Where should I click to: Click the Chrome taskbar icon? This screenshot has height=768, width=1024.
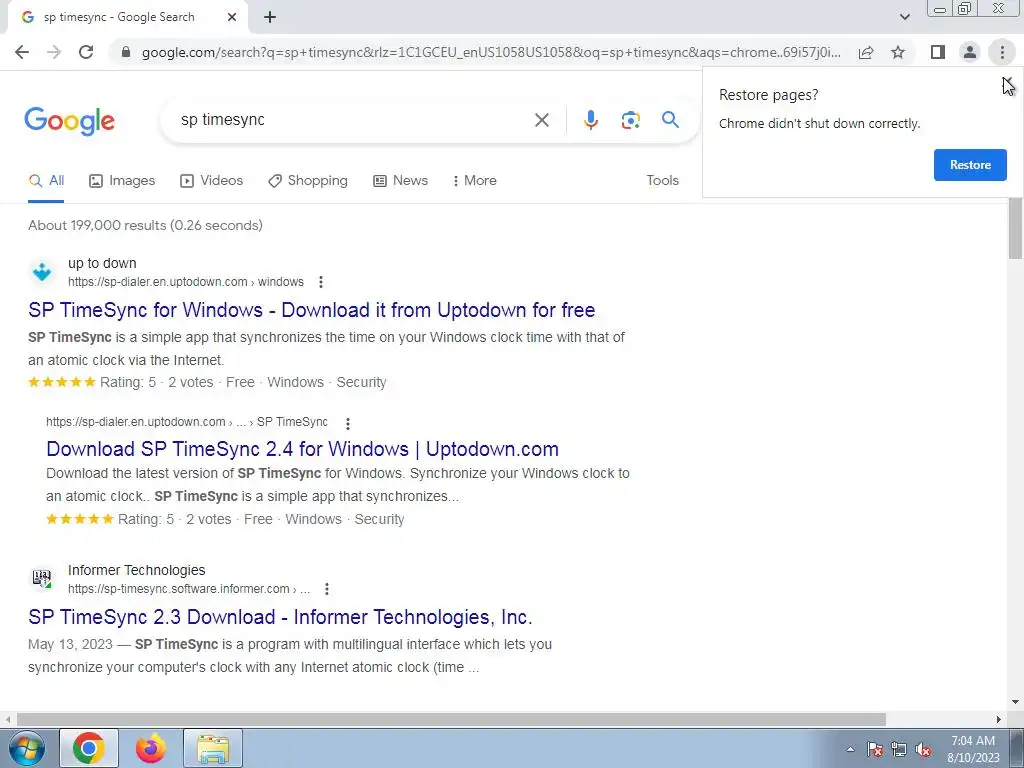(x=89, y=748)
